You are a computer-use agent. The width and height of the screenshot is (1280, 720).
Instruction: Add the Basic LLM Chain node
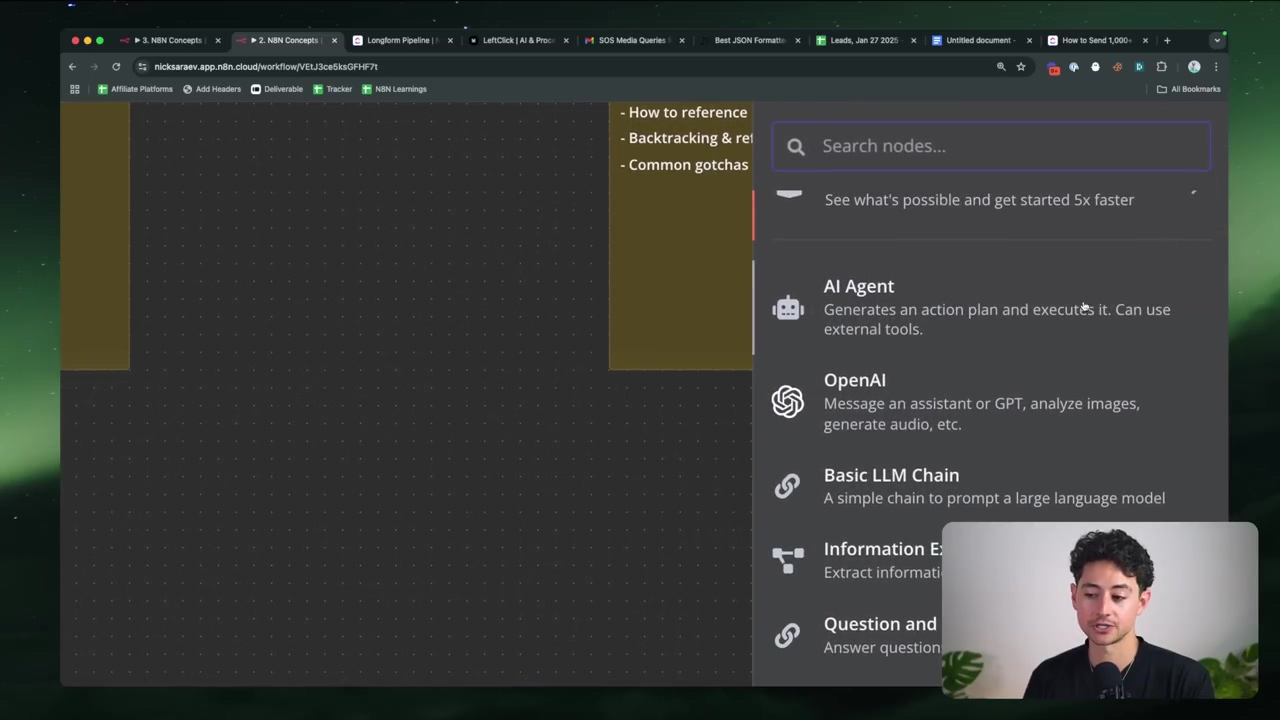point(991,486)
